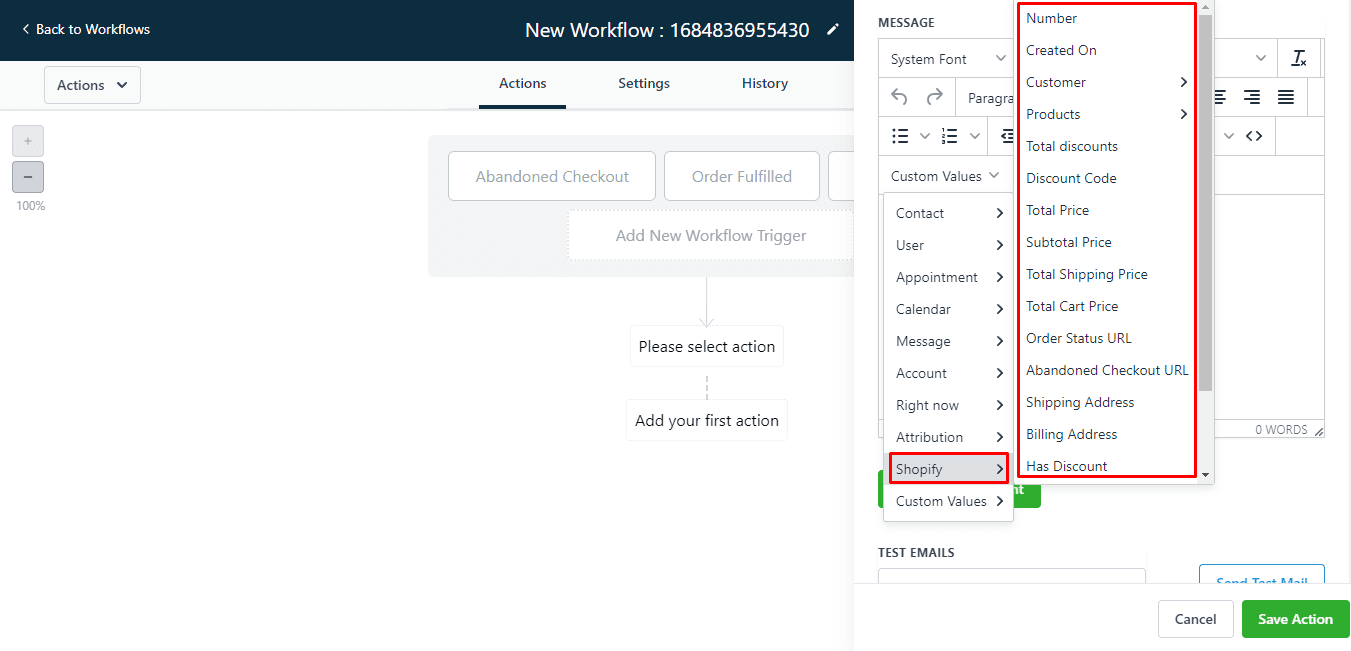This screenshot has height=651, width=1351.
Task: Insert the Order Status URL value
Action: (1105, 338)
